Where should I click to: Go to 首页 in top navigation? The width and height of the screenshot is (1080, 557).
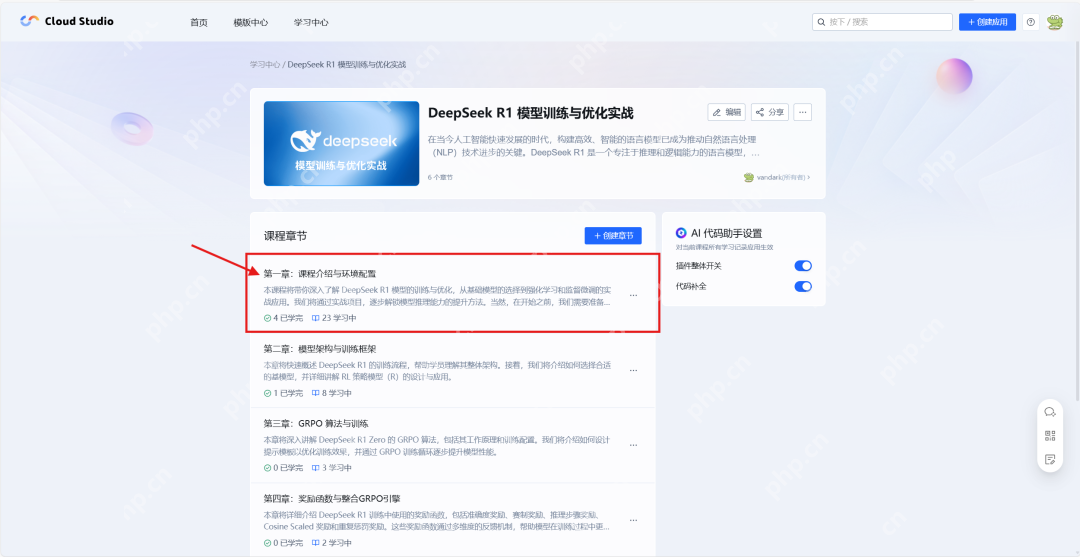pyautogui.click(x=199, y=22)
